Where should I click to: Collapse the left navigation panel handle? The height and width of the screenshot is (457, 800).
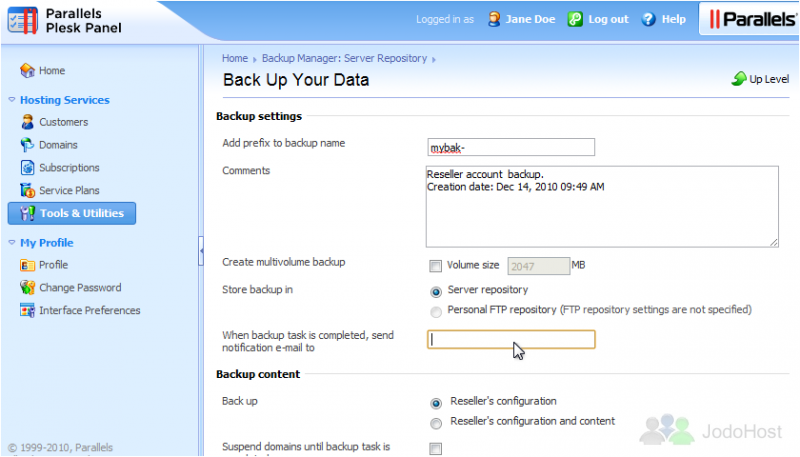tap(201, 247)
